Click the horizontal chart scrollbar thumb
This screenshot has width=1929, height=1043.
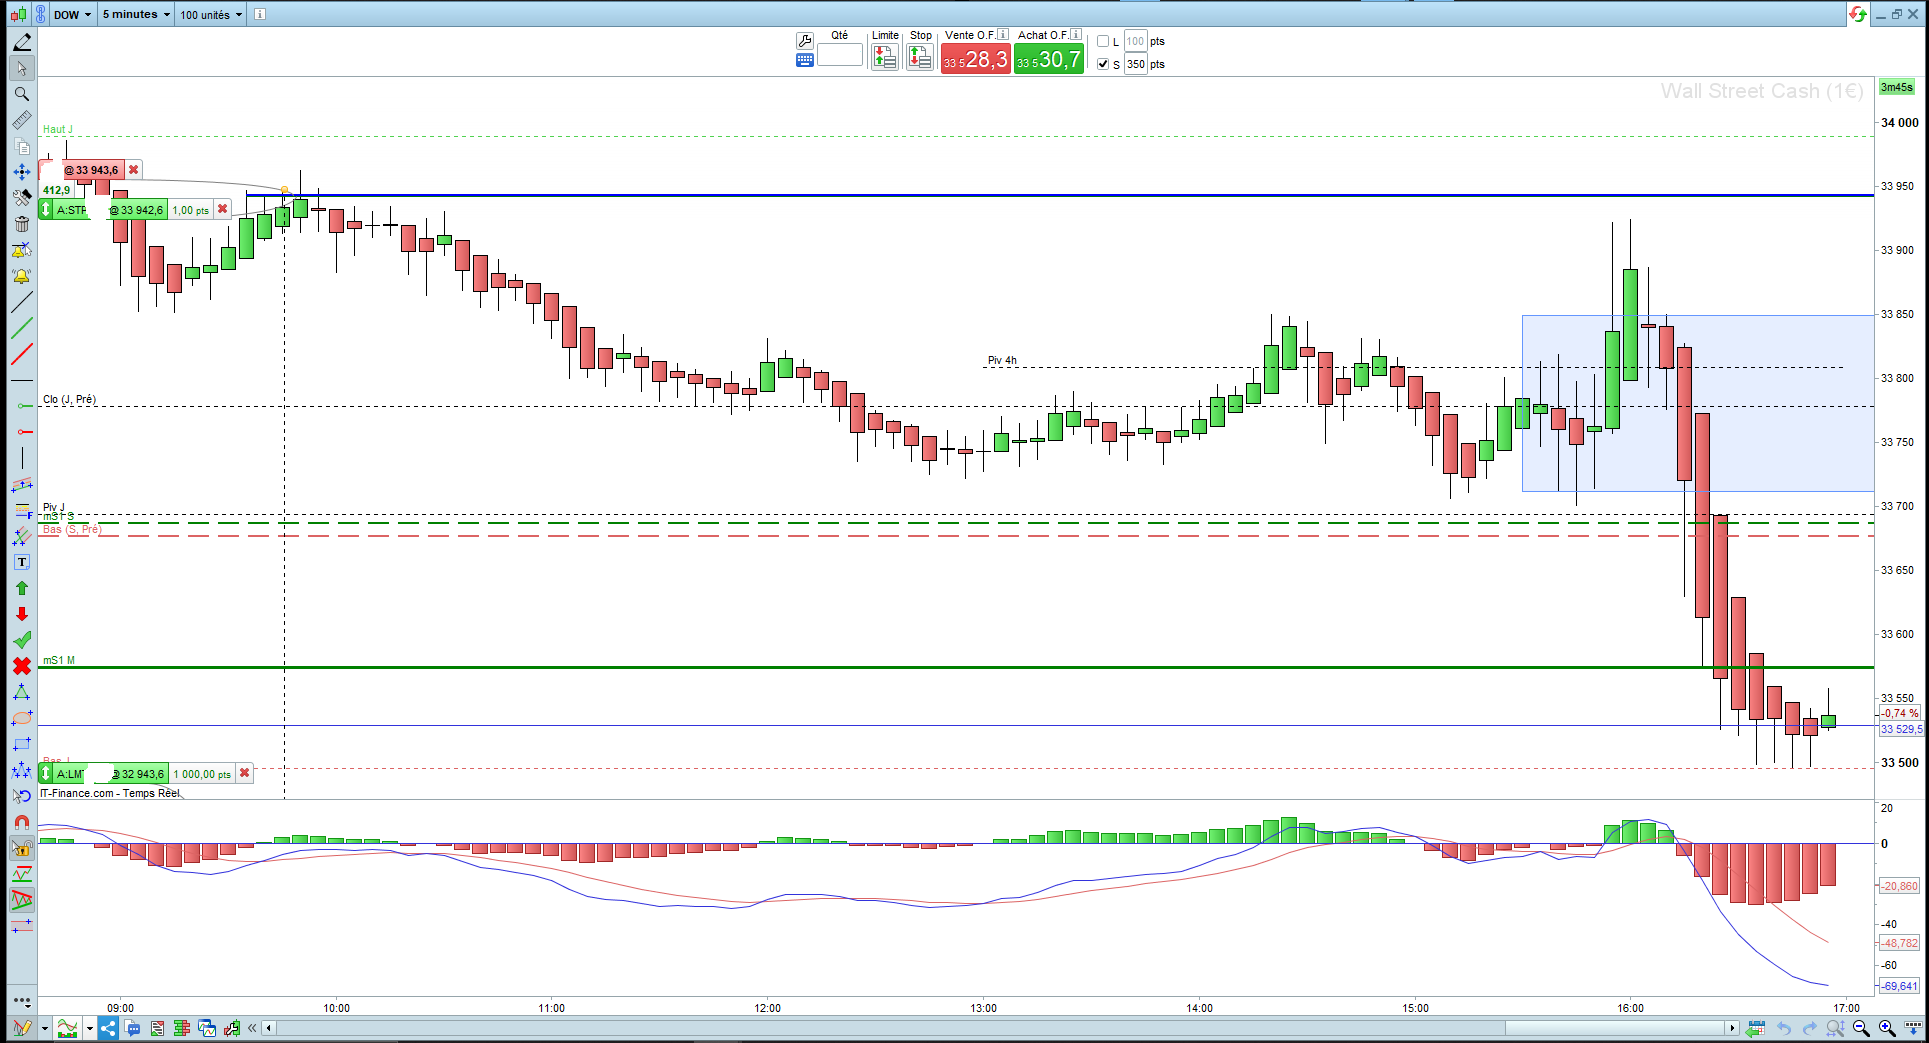1616,1028
